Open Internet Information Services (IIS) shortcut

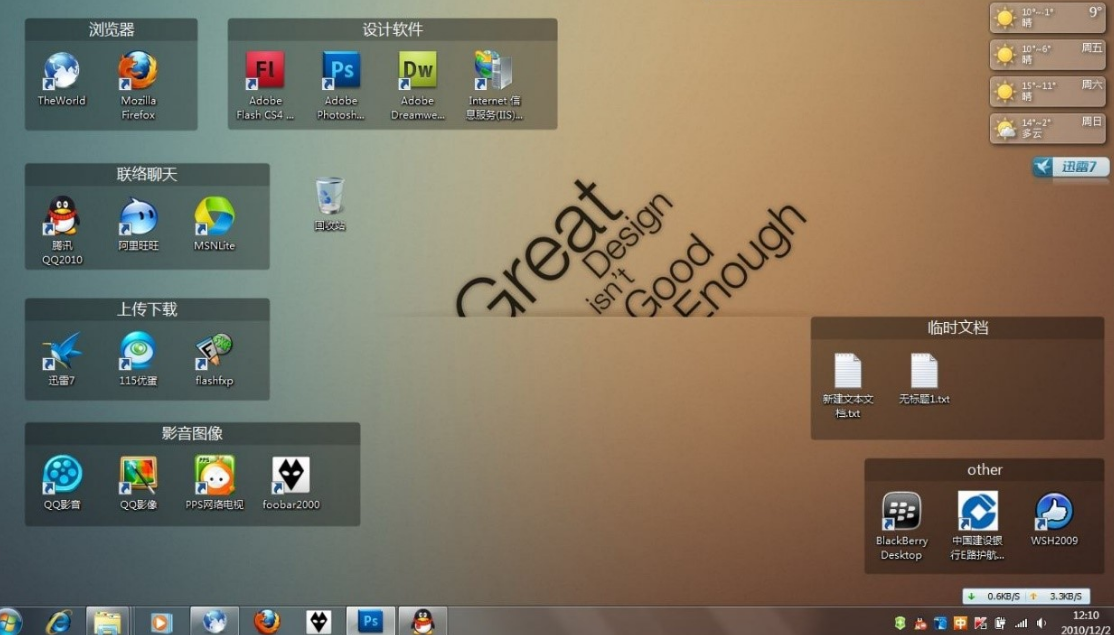[x=493, y=72]
